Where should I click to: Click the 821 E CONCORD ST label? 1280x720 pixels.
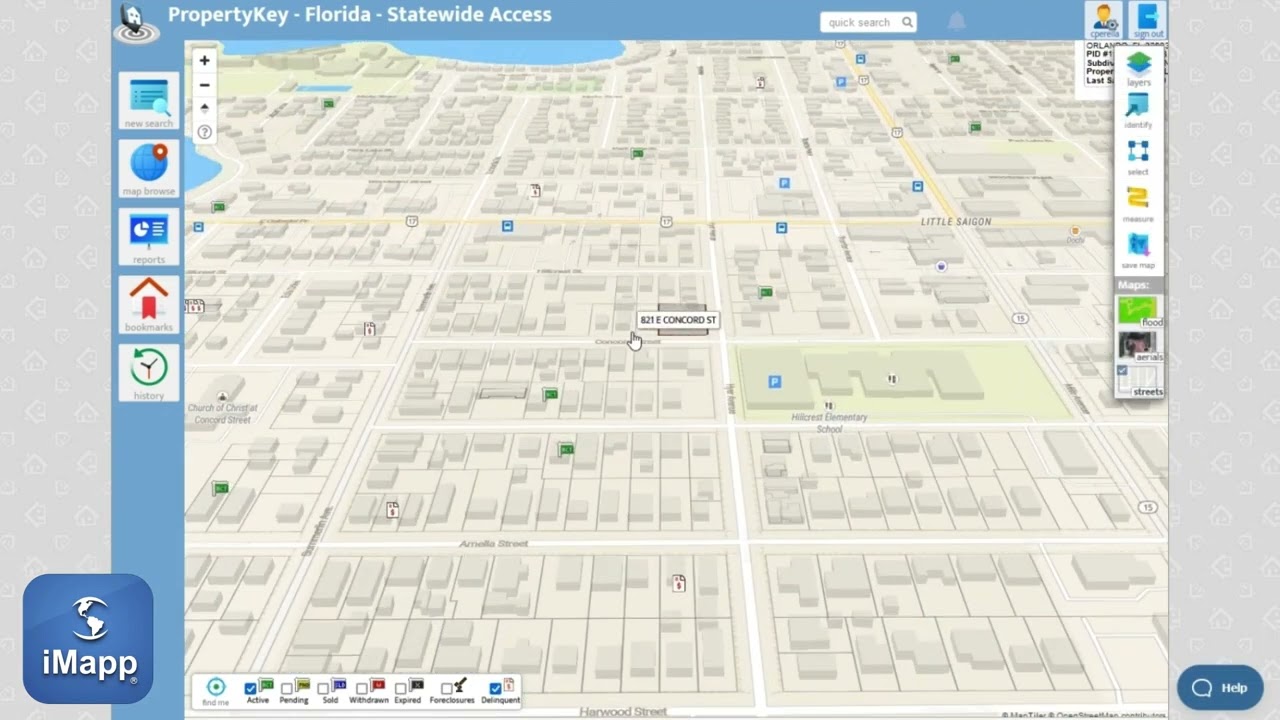678,320
